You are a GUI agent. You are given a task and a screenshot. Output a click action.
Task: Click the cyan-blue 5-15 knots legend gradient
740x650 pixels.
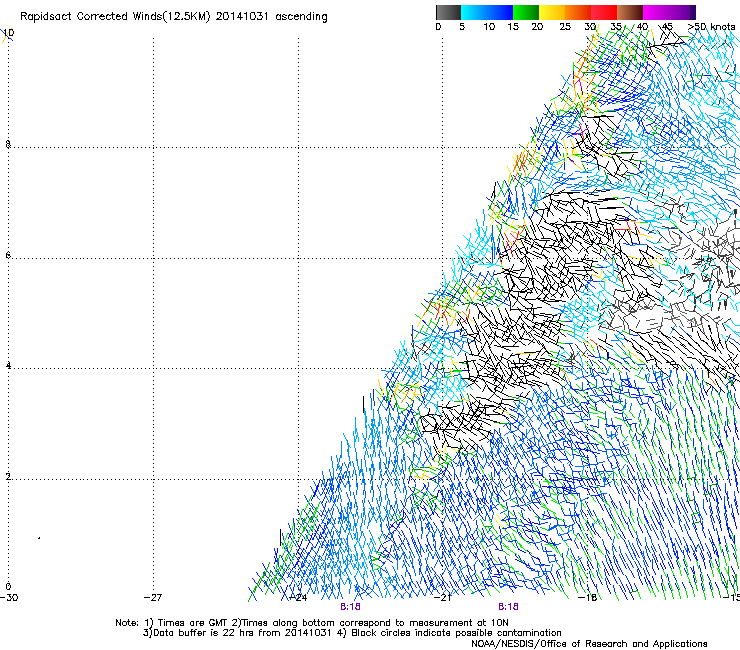coord(487,12)
